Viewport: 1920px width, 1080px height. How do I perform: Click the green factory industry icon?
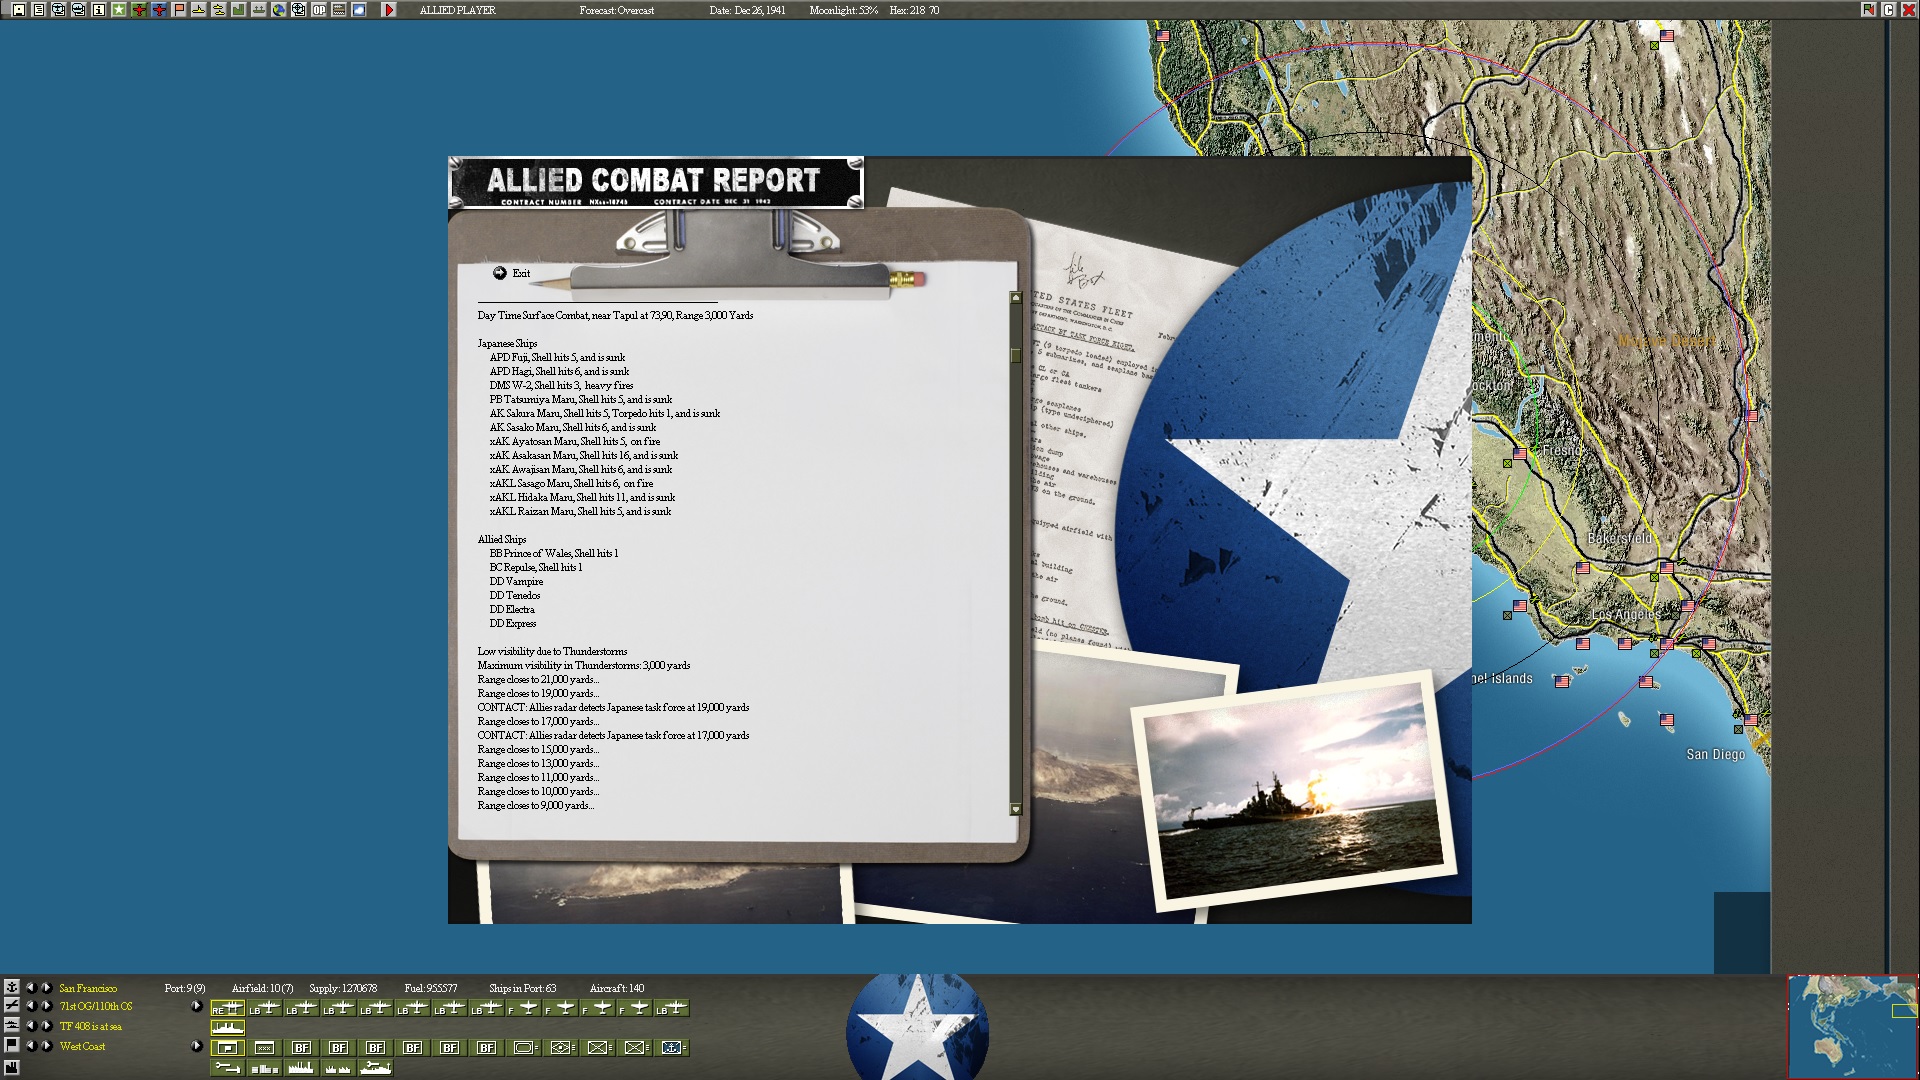pyautogui.click(x=238, y=10)
